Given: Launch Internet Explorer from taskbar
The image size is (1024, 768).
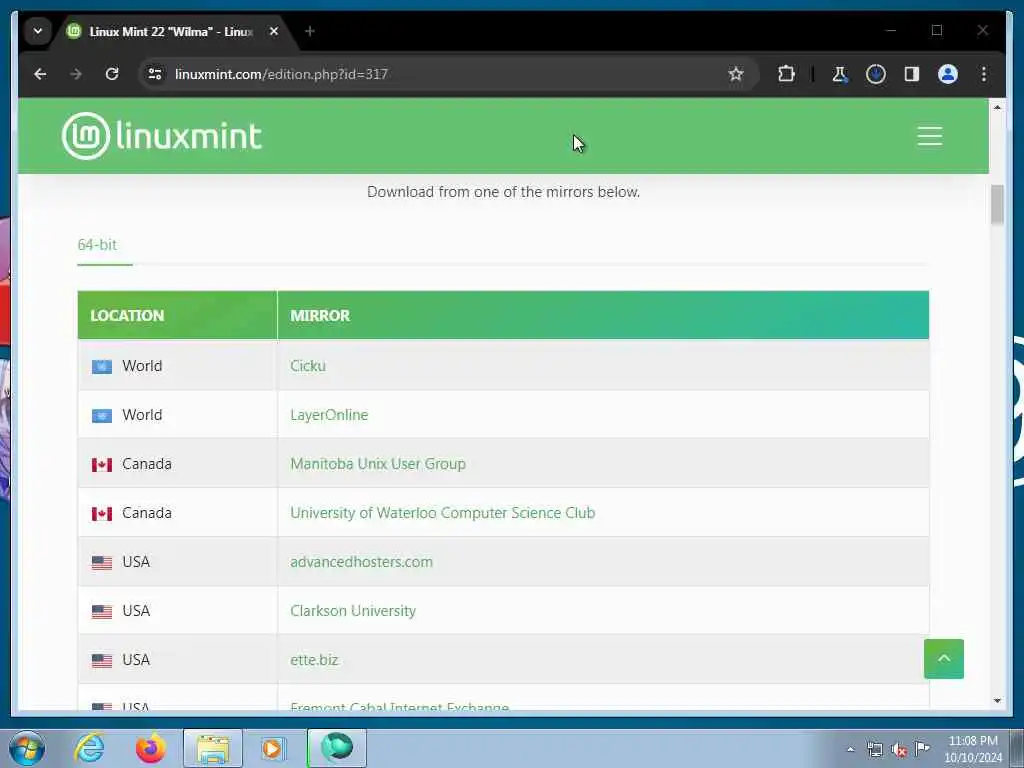Looking at the screenshot, I should pos(89,748).
